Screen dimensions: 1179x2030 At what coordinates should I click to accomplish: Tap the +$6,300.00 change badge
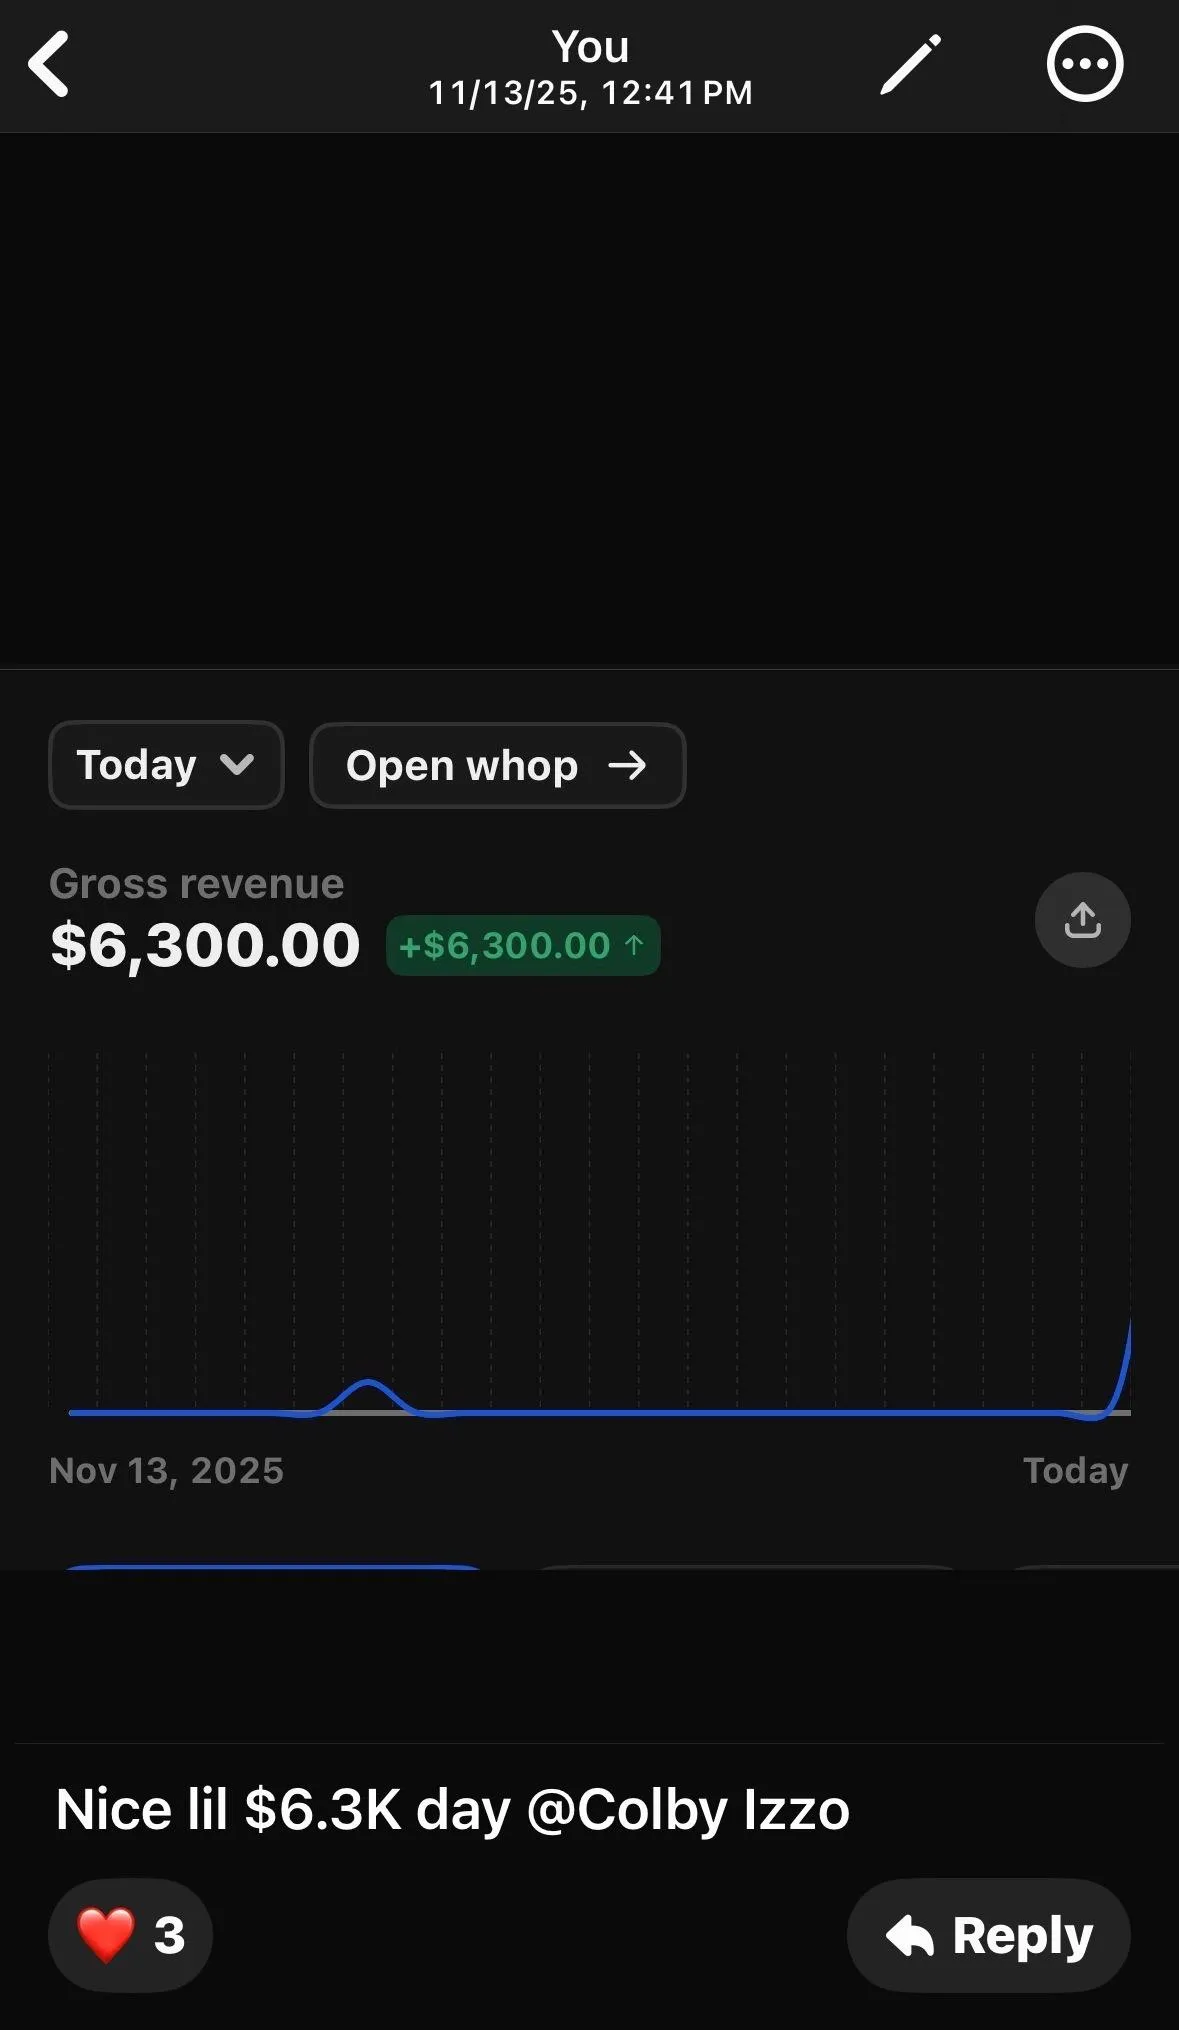click(x=523, y=945)
